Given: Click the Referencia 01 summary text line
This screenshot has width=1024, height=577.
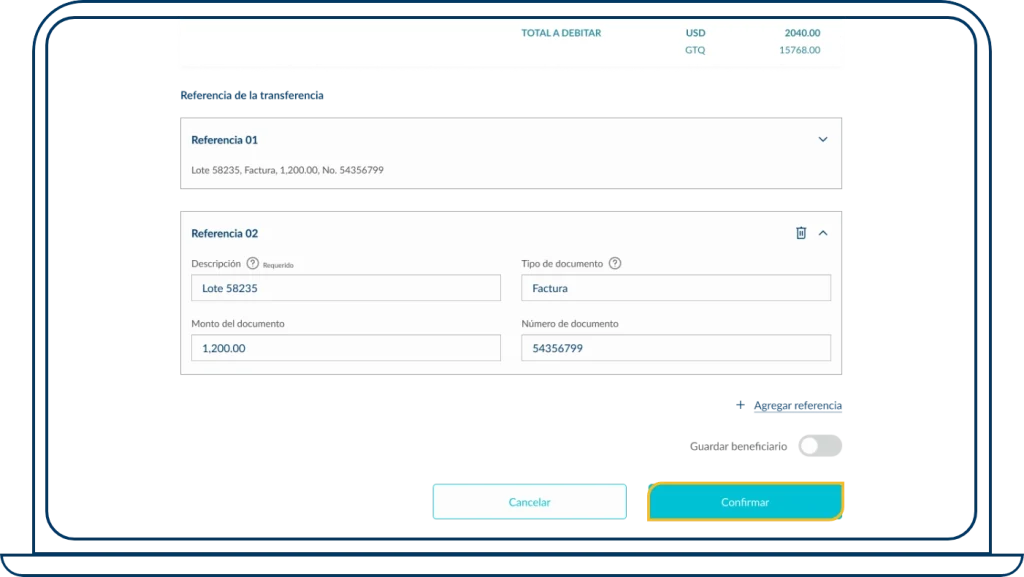Looking at the screenshot, I should (287, 170).
